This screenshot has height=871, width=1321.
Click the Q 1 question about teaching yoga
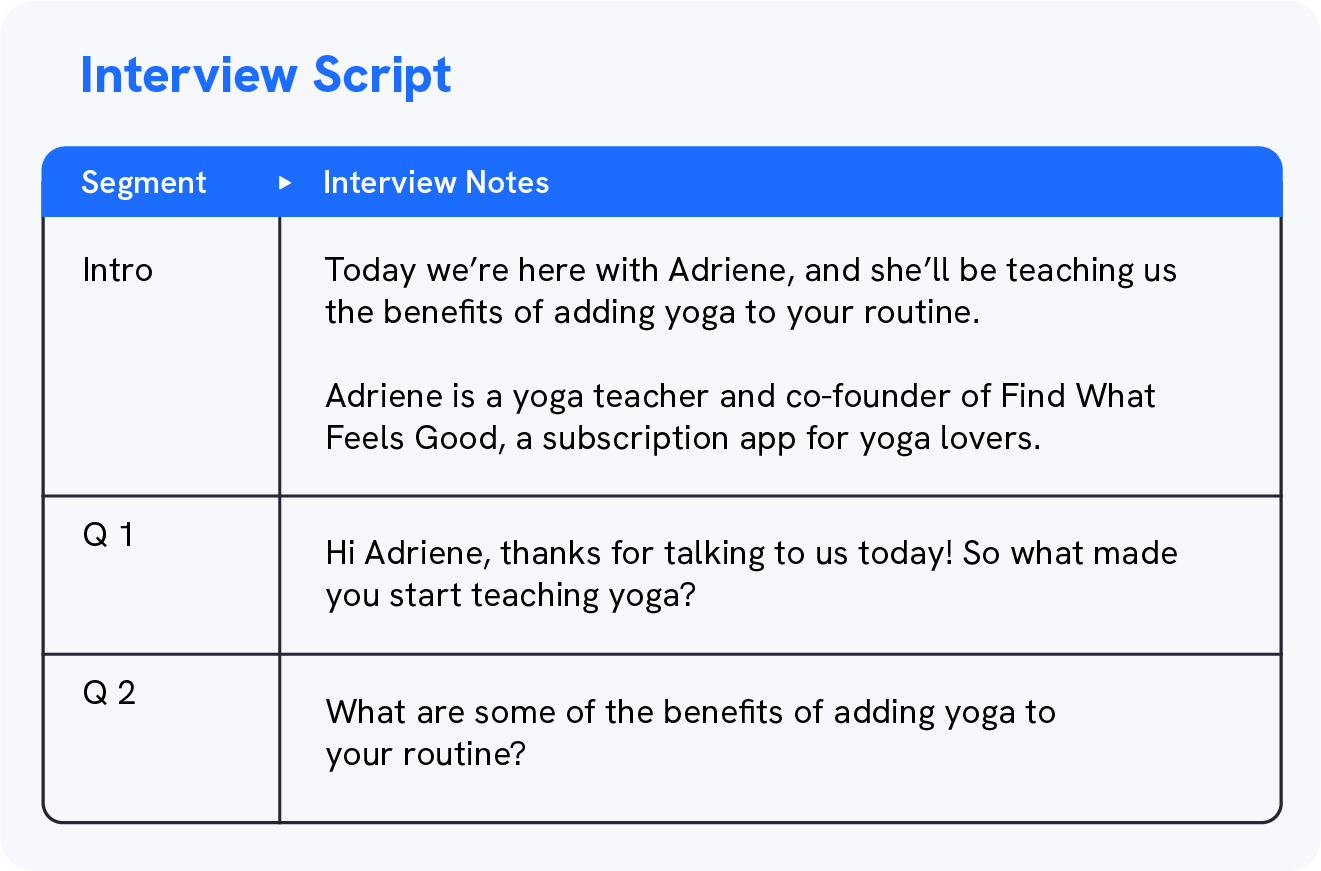751,574
